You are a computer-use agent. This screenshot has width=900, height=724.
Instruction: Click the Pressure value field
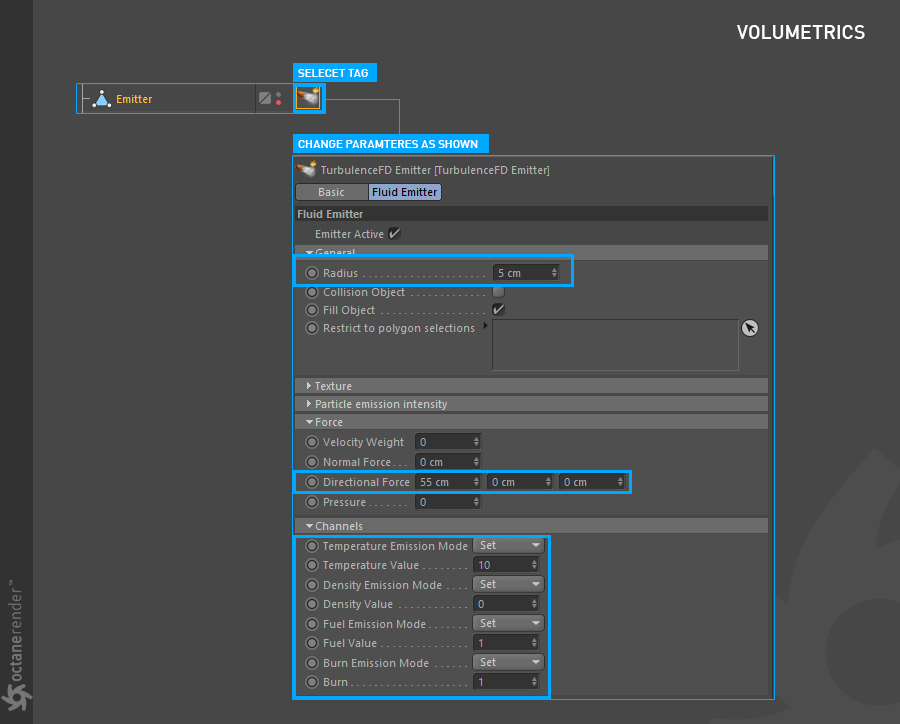click(x=448, y=502)
